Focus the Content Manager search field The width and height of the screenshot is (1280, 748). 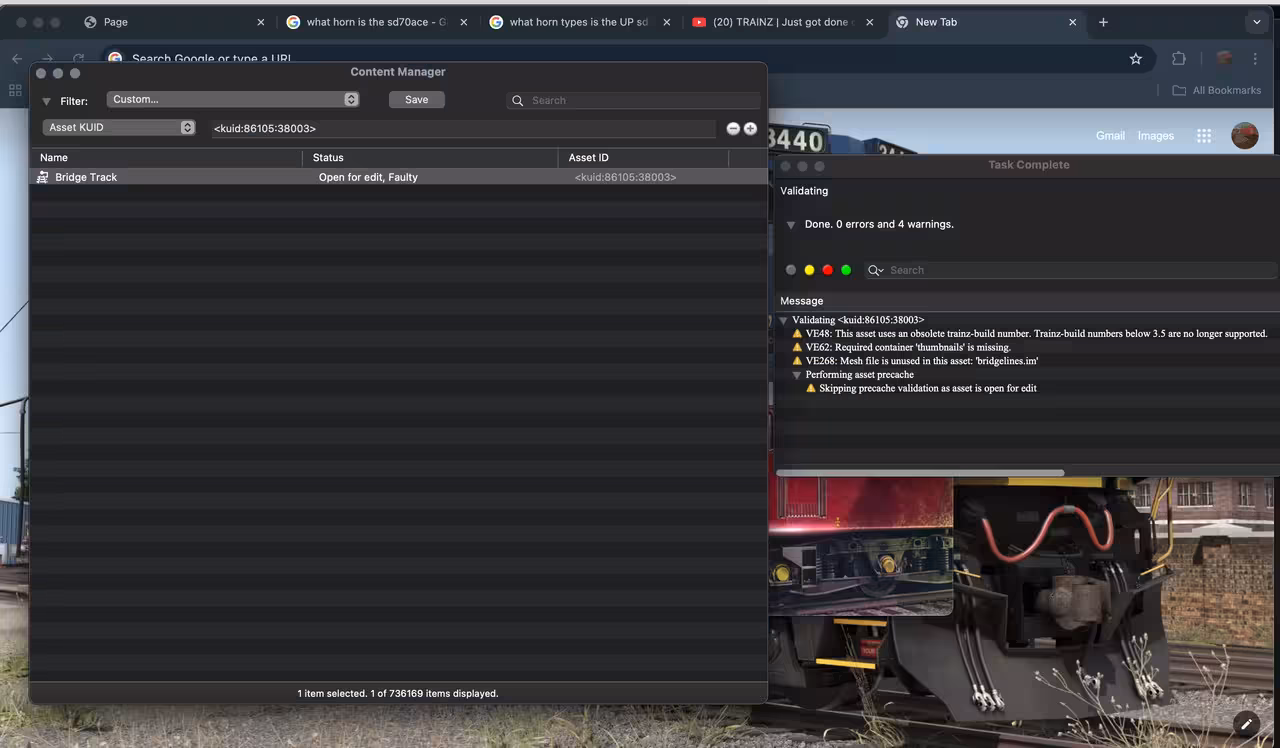tap(633, 100)
